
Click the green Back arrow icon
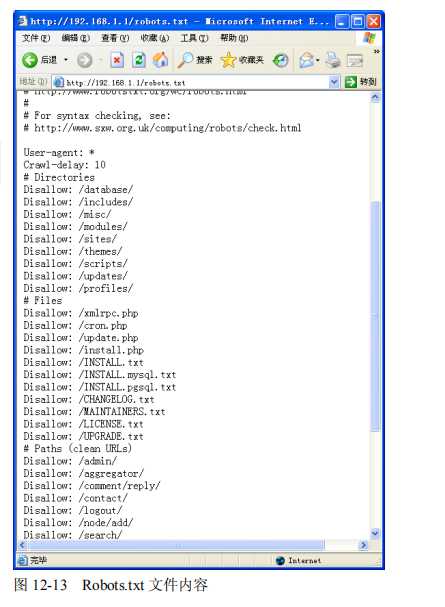click(x=29, y=60)
